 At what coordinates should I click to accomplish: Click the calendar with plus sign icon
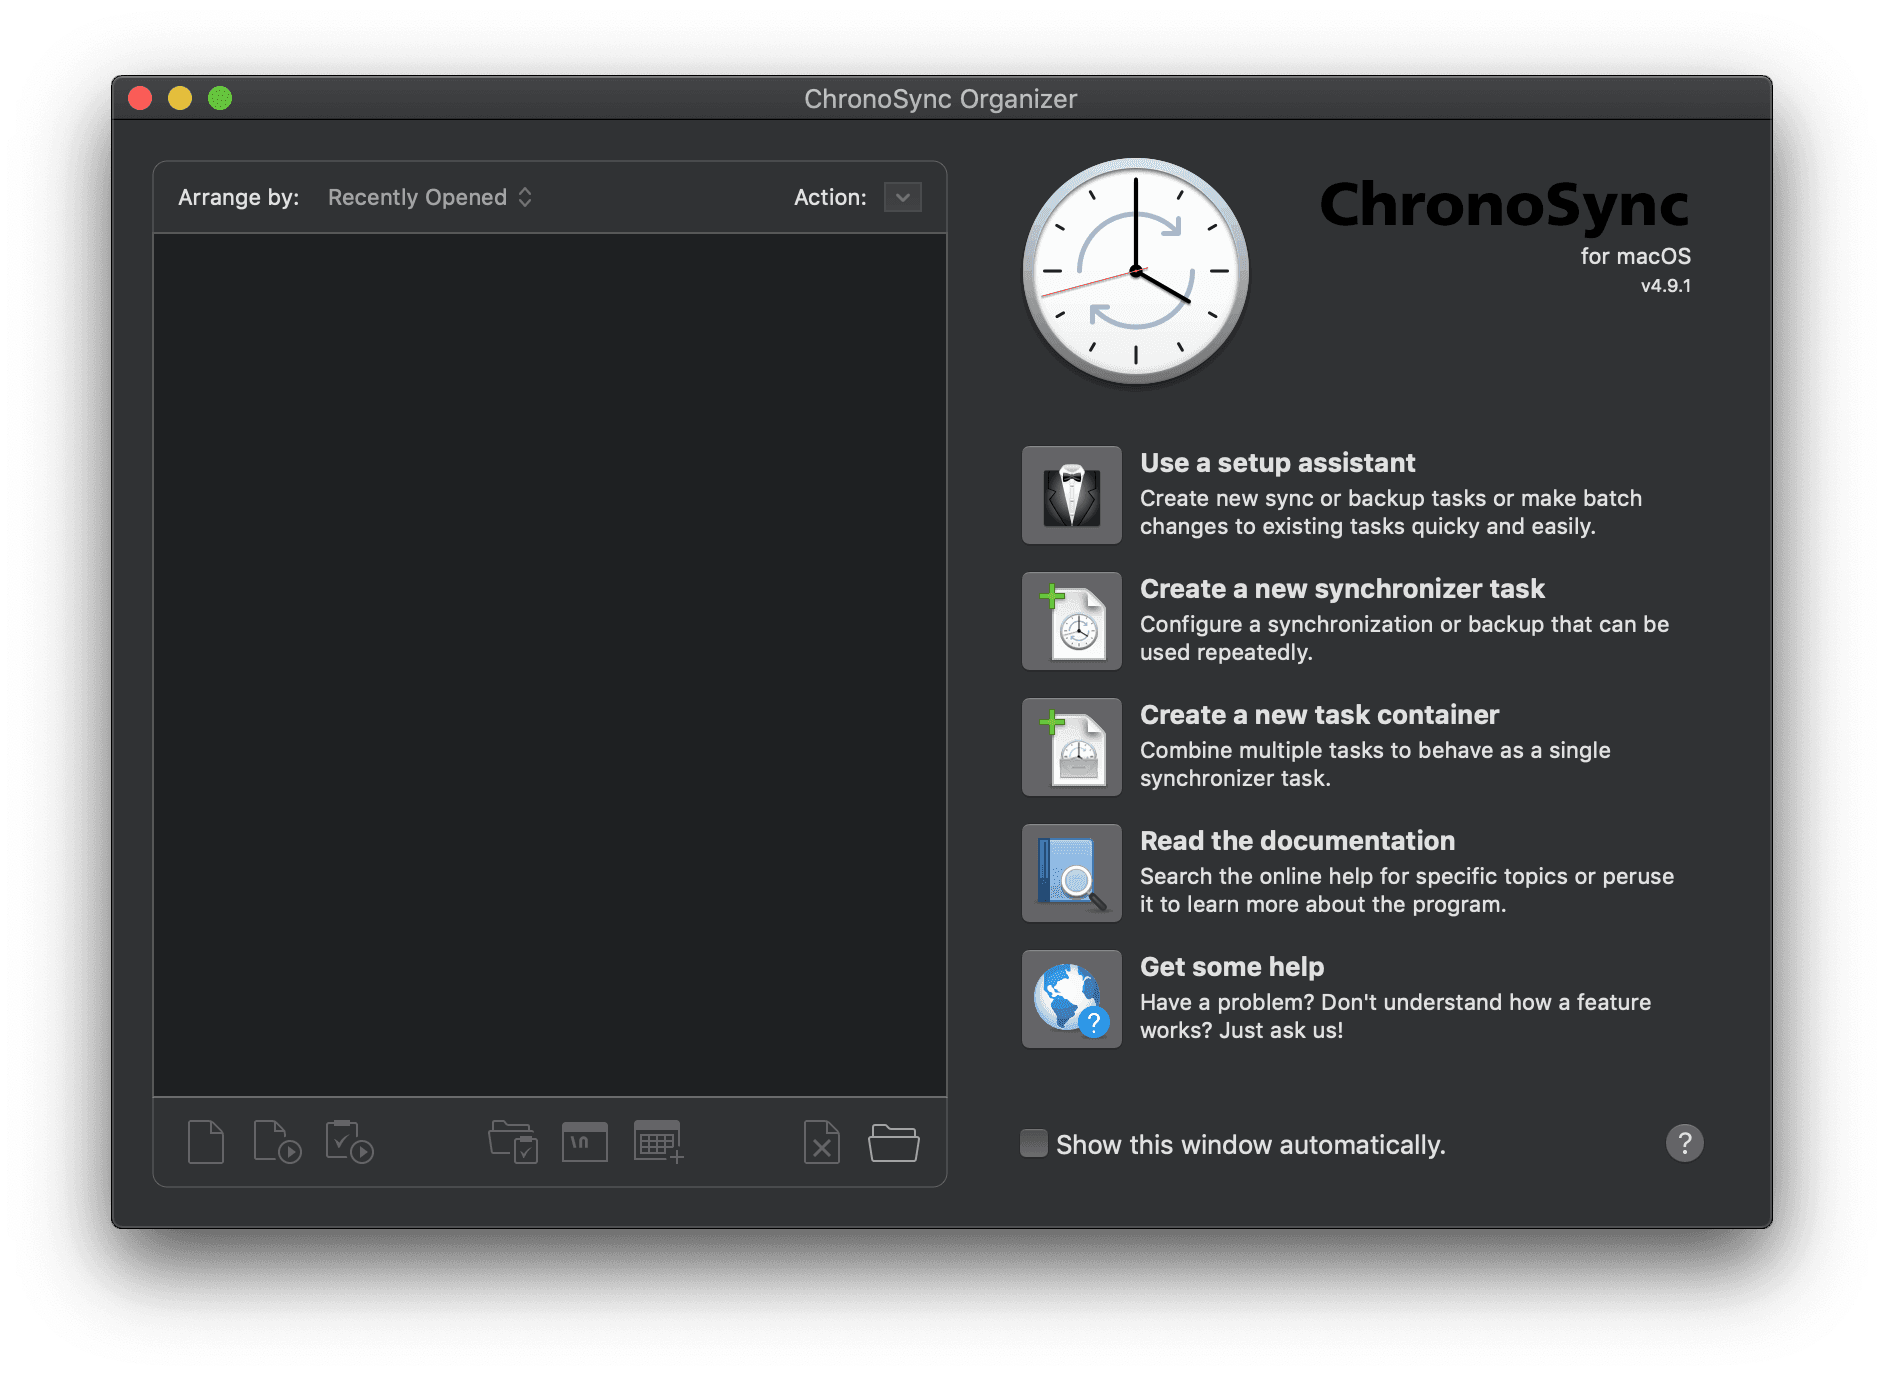tap(659, 1142)
